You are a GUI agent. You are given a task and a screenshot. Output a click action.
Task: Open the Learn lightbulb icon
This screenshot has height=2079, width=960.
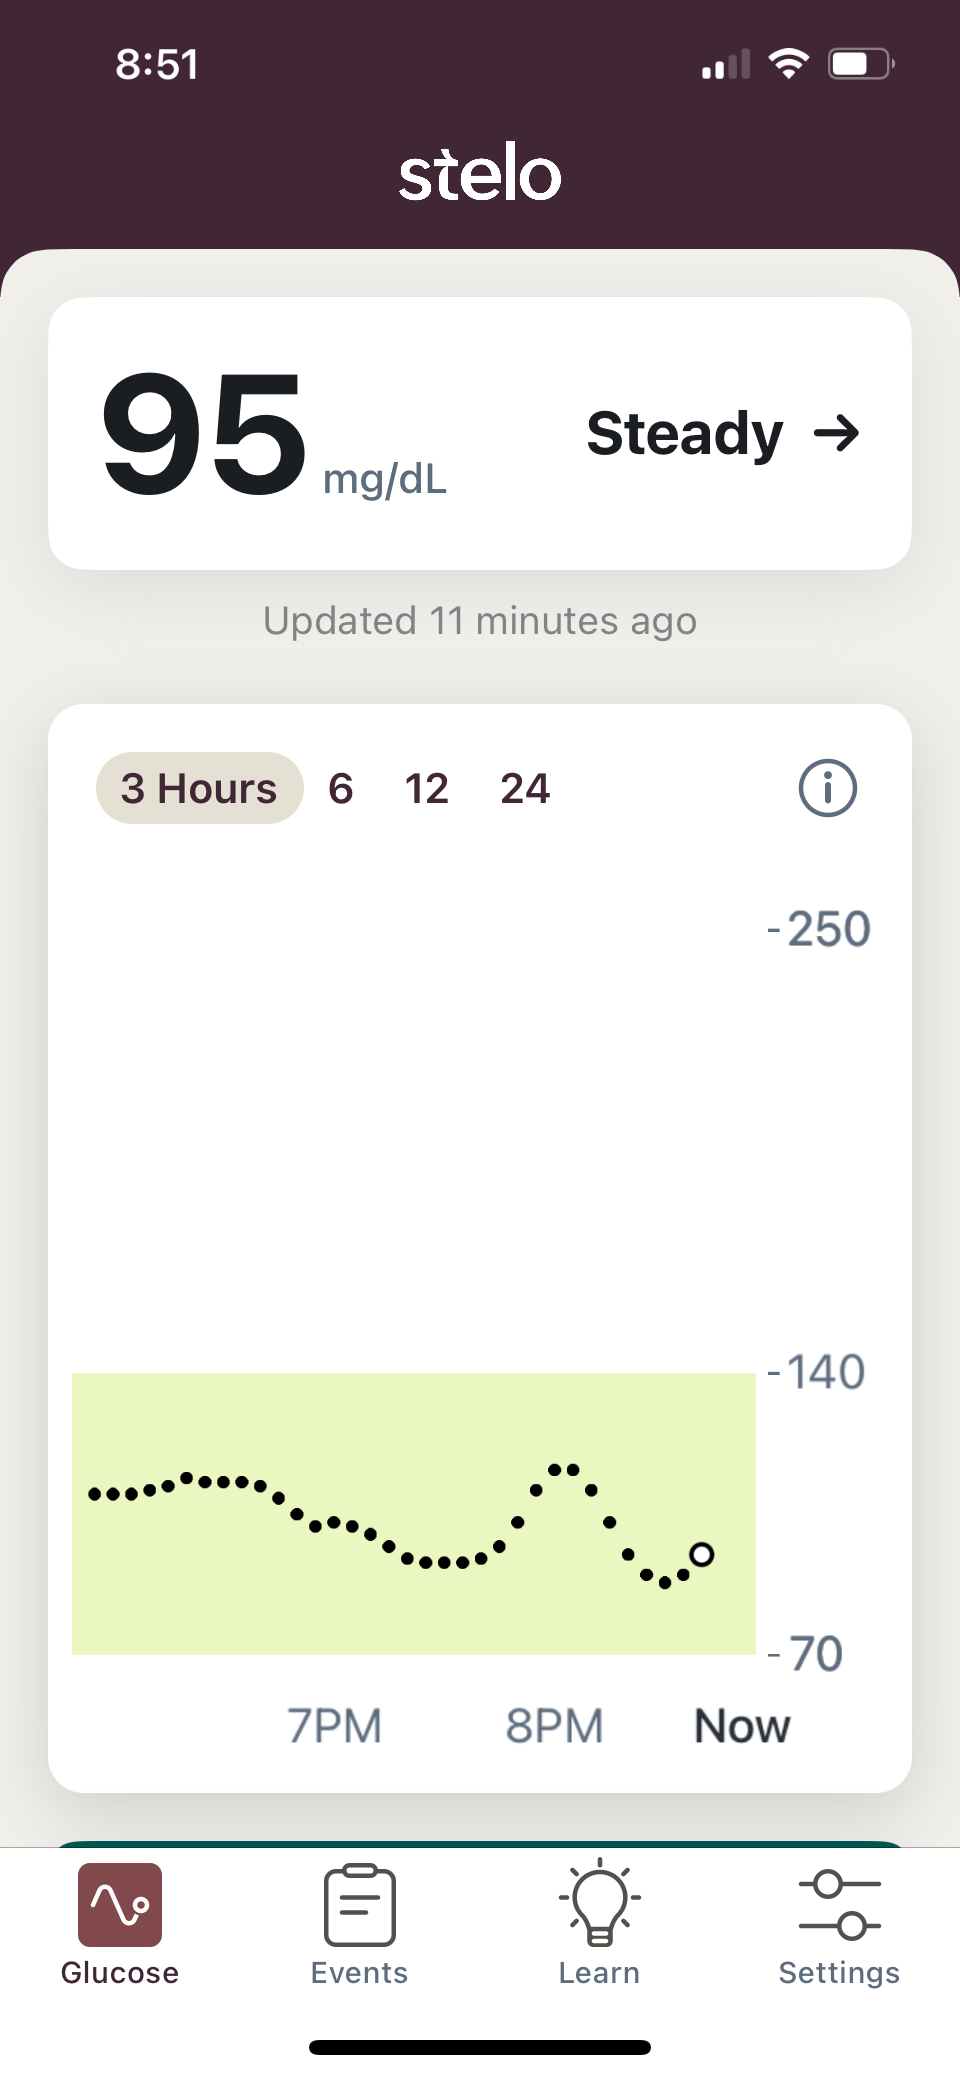pos(599,1902)
